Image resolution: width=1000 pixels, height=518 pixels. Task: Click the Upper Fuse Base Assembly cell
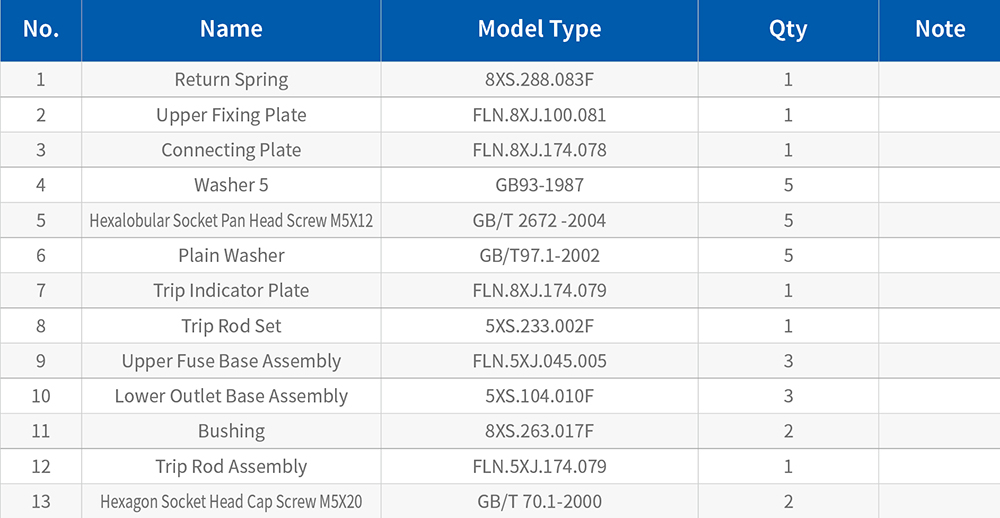click(x=231, y=361)
